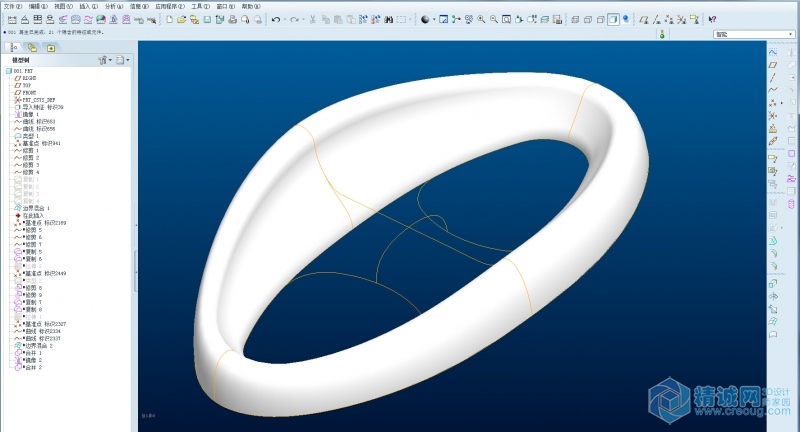
Task: Open the model tree Settings dropdown
Action: tap(105, 60)
